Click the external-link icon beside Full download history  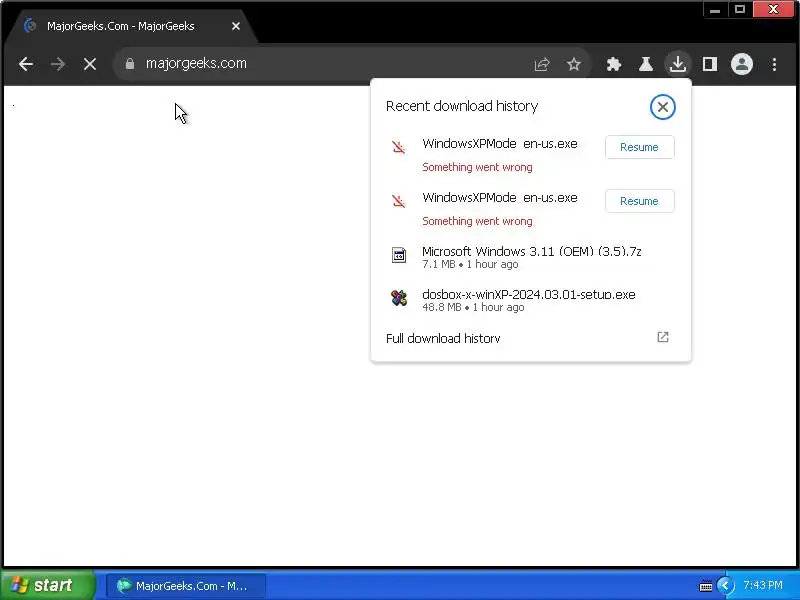663,337
